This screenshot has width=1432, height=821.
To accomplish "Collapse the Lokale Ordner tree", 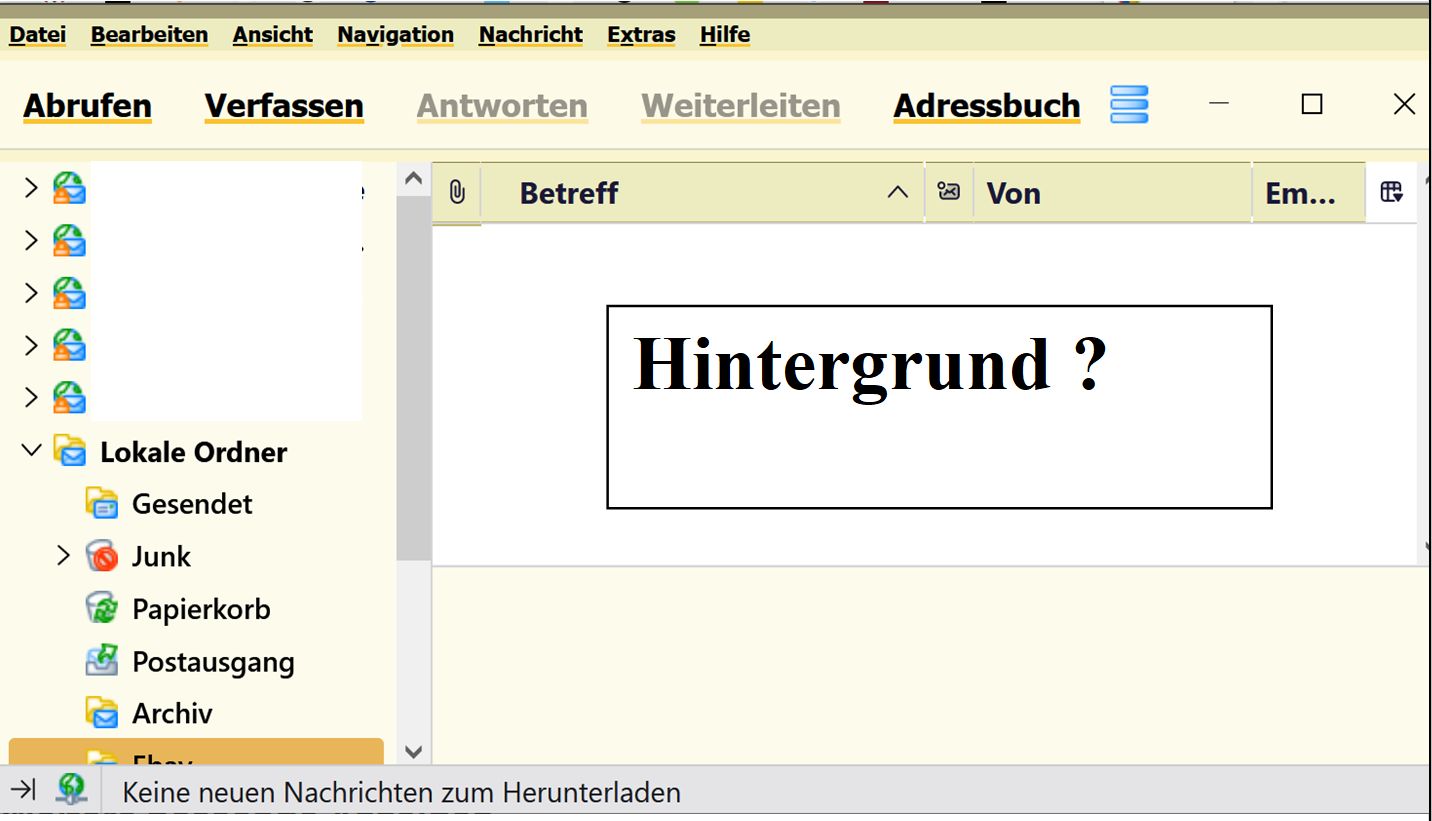I will 32,451.
